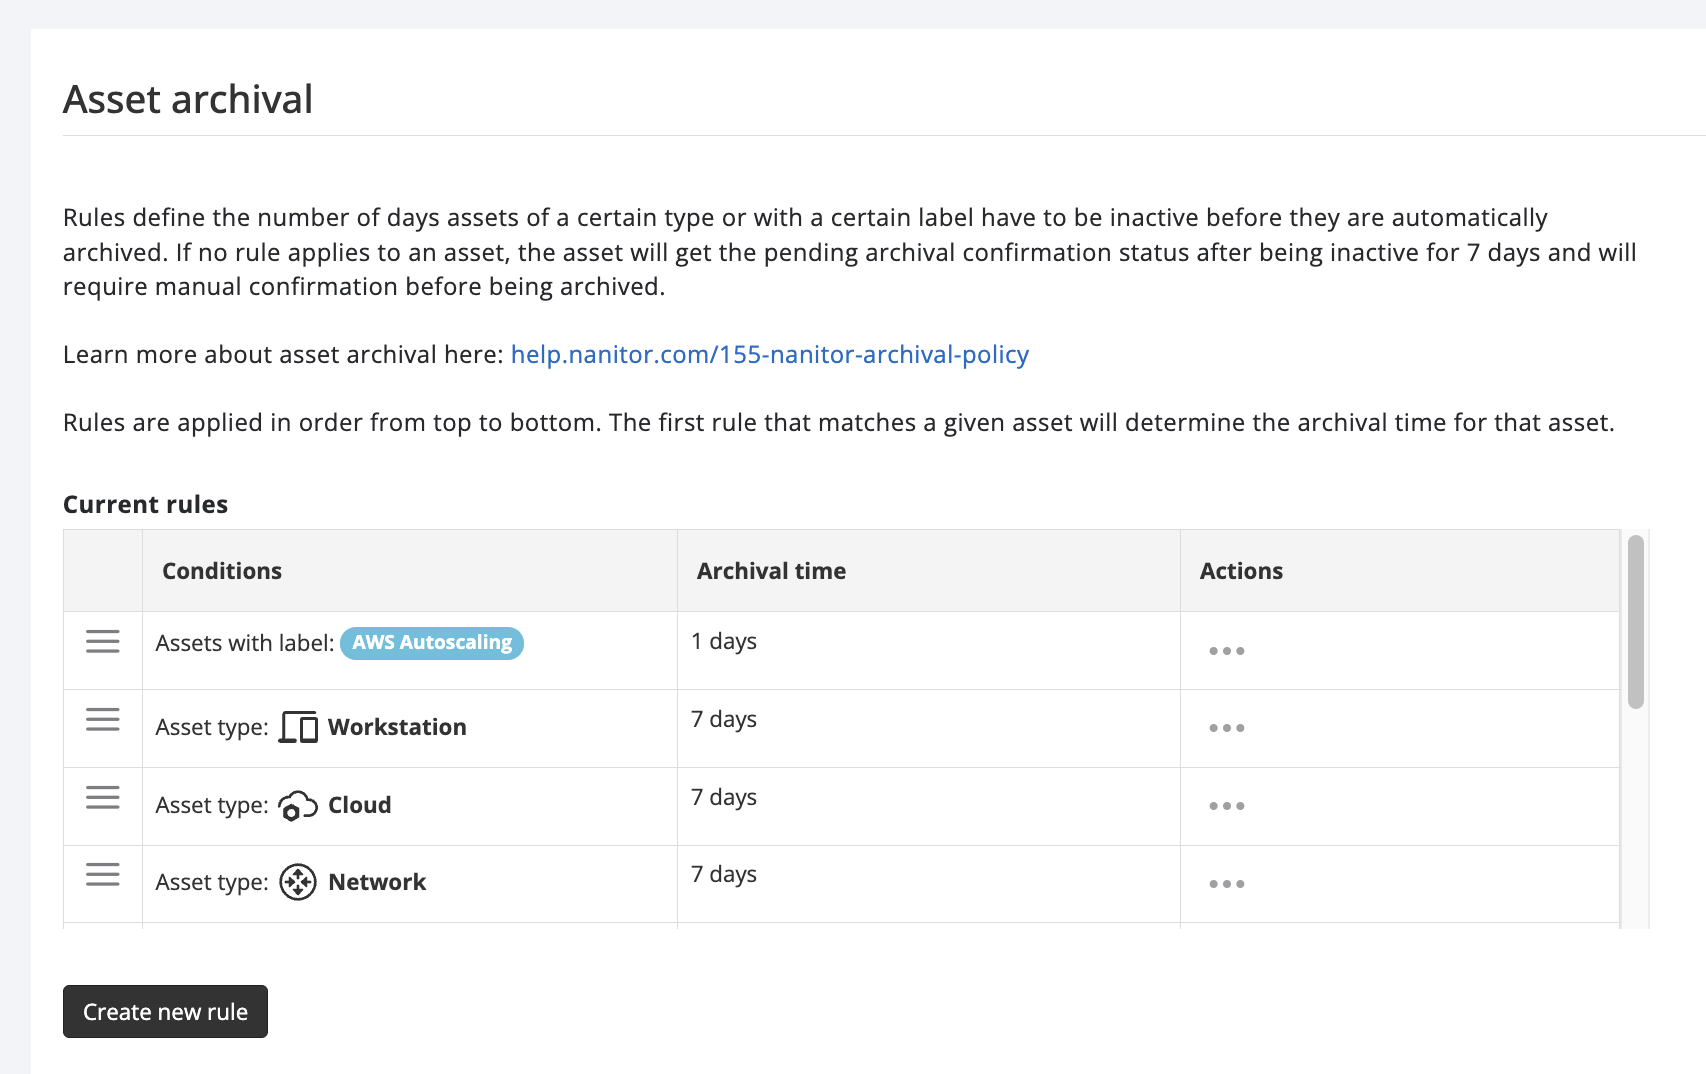Click the rules table vertical scrollbar
Viewport: 1706px width, 1074px height.
coord(1635,622)
